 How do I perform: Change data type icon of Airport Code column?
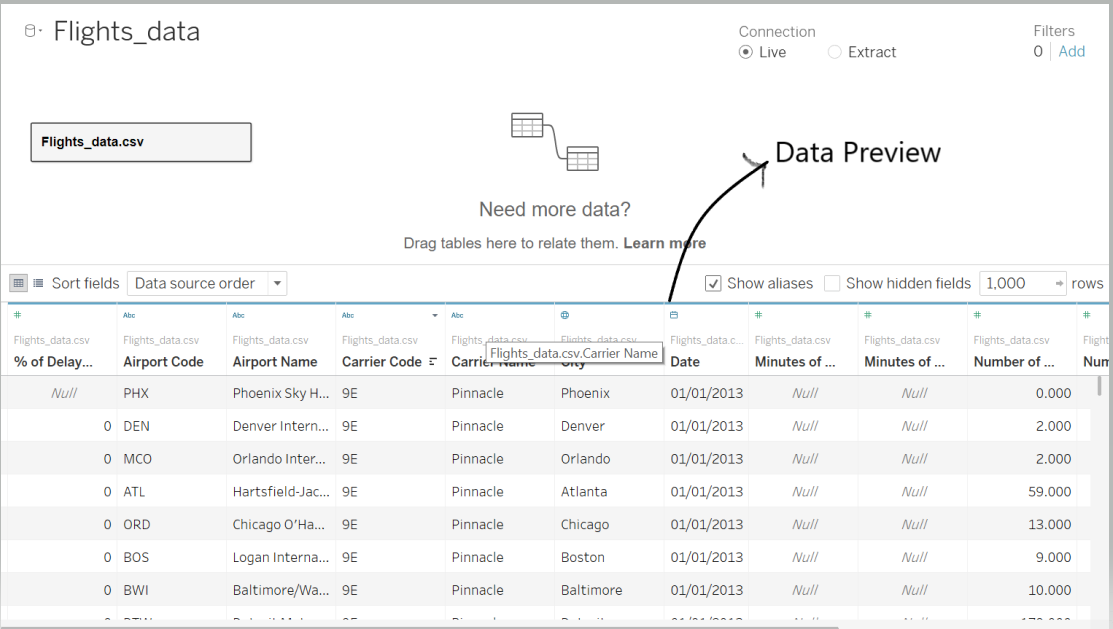(129, 314)
